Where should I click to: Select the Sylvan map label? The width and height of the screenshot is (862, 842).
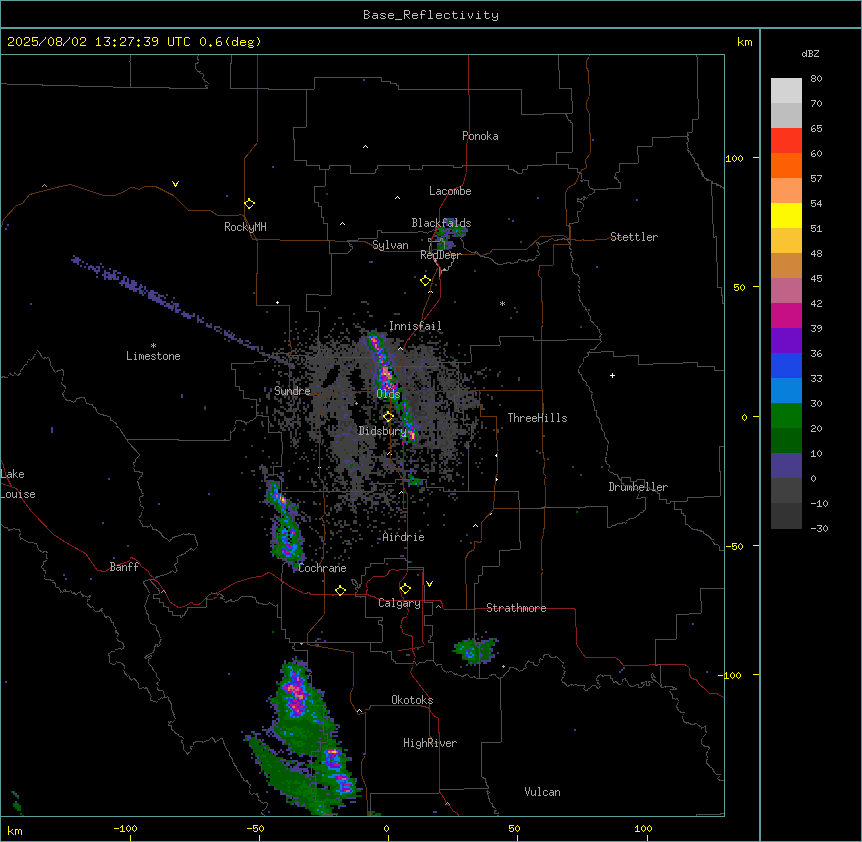390,245
